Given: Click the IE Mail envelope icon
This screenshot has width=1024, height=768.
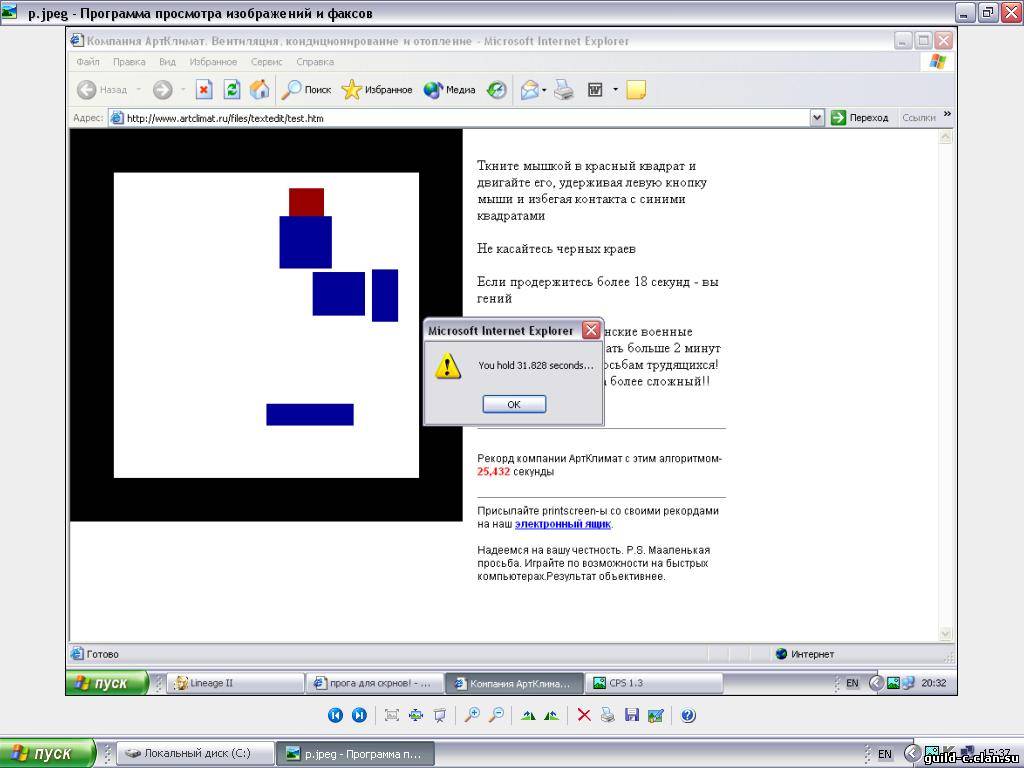Looking at the screenshot, I should point(530,89).
